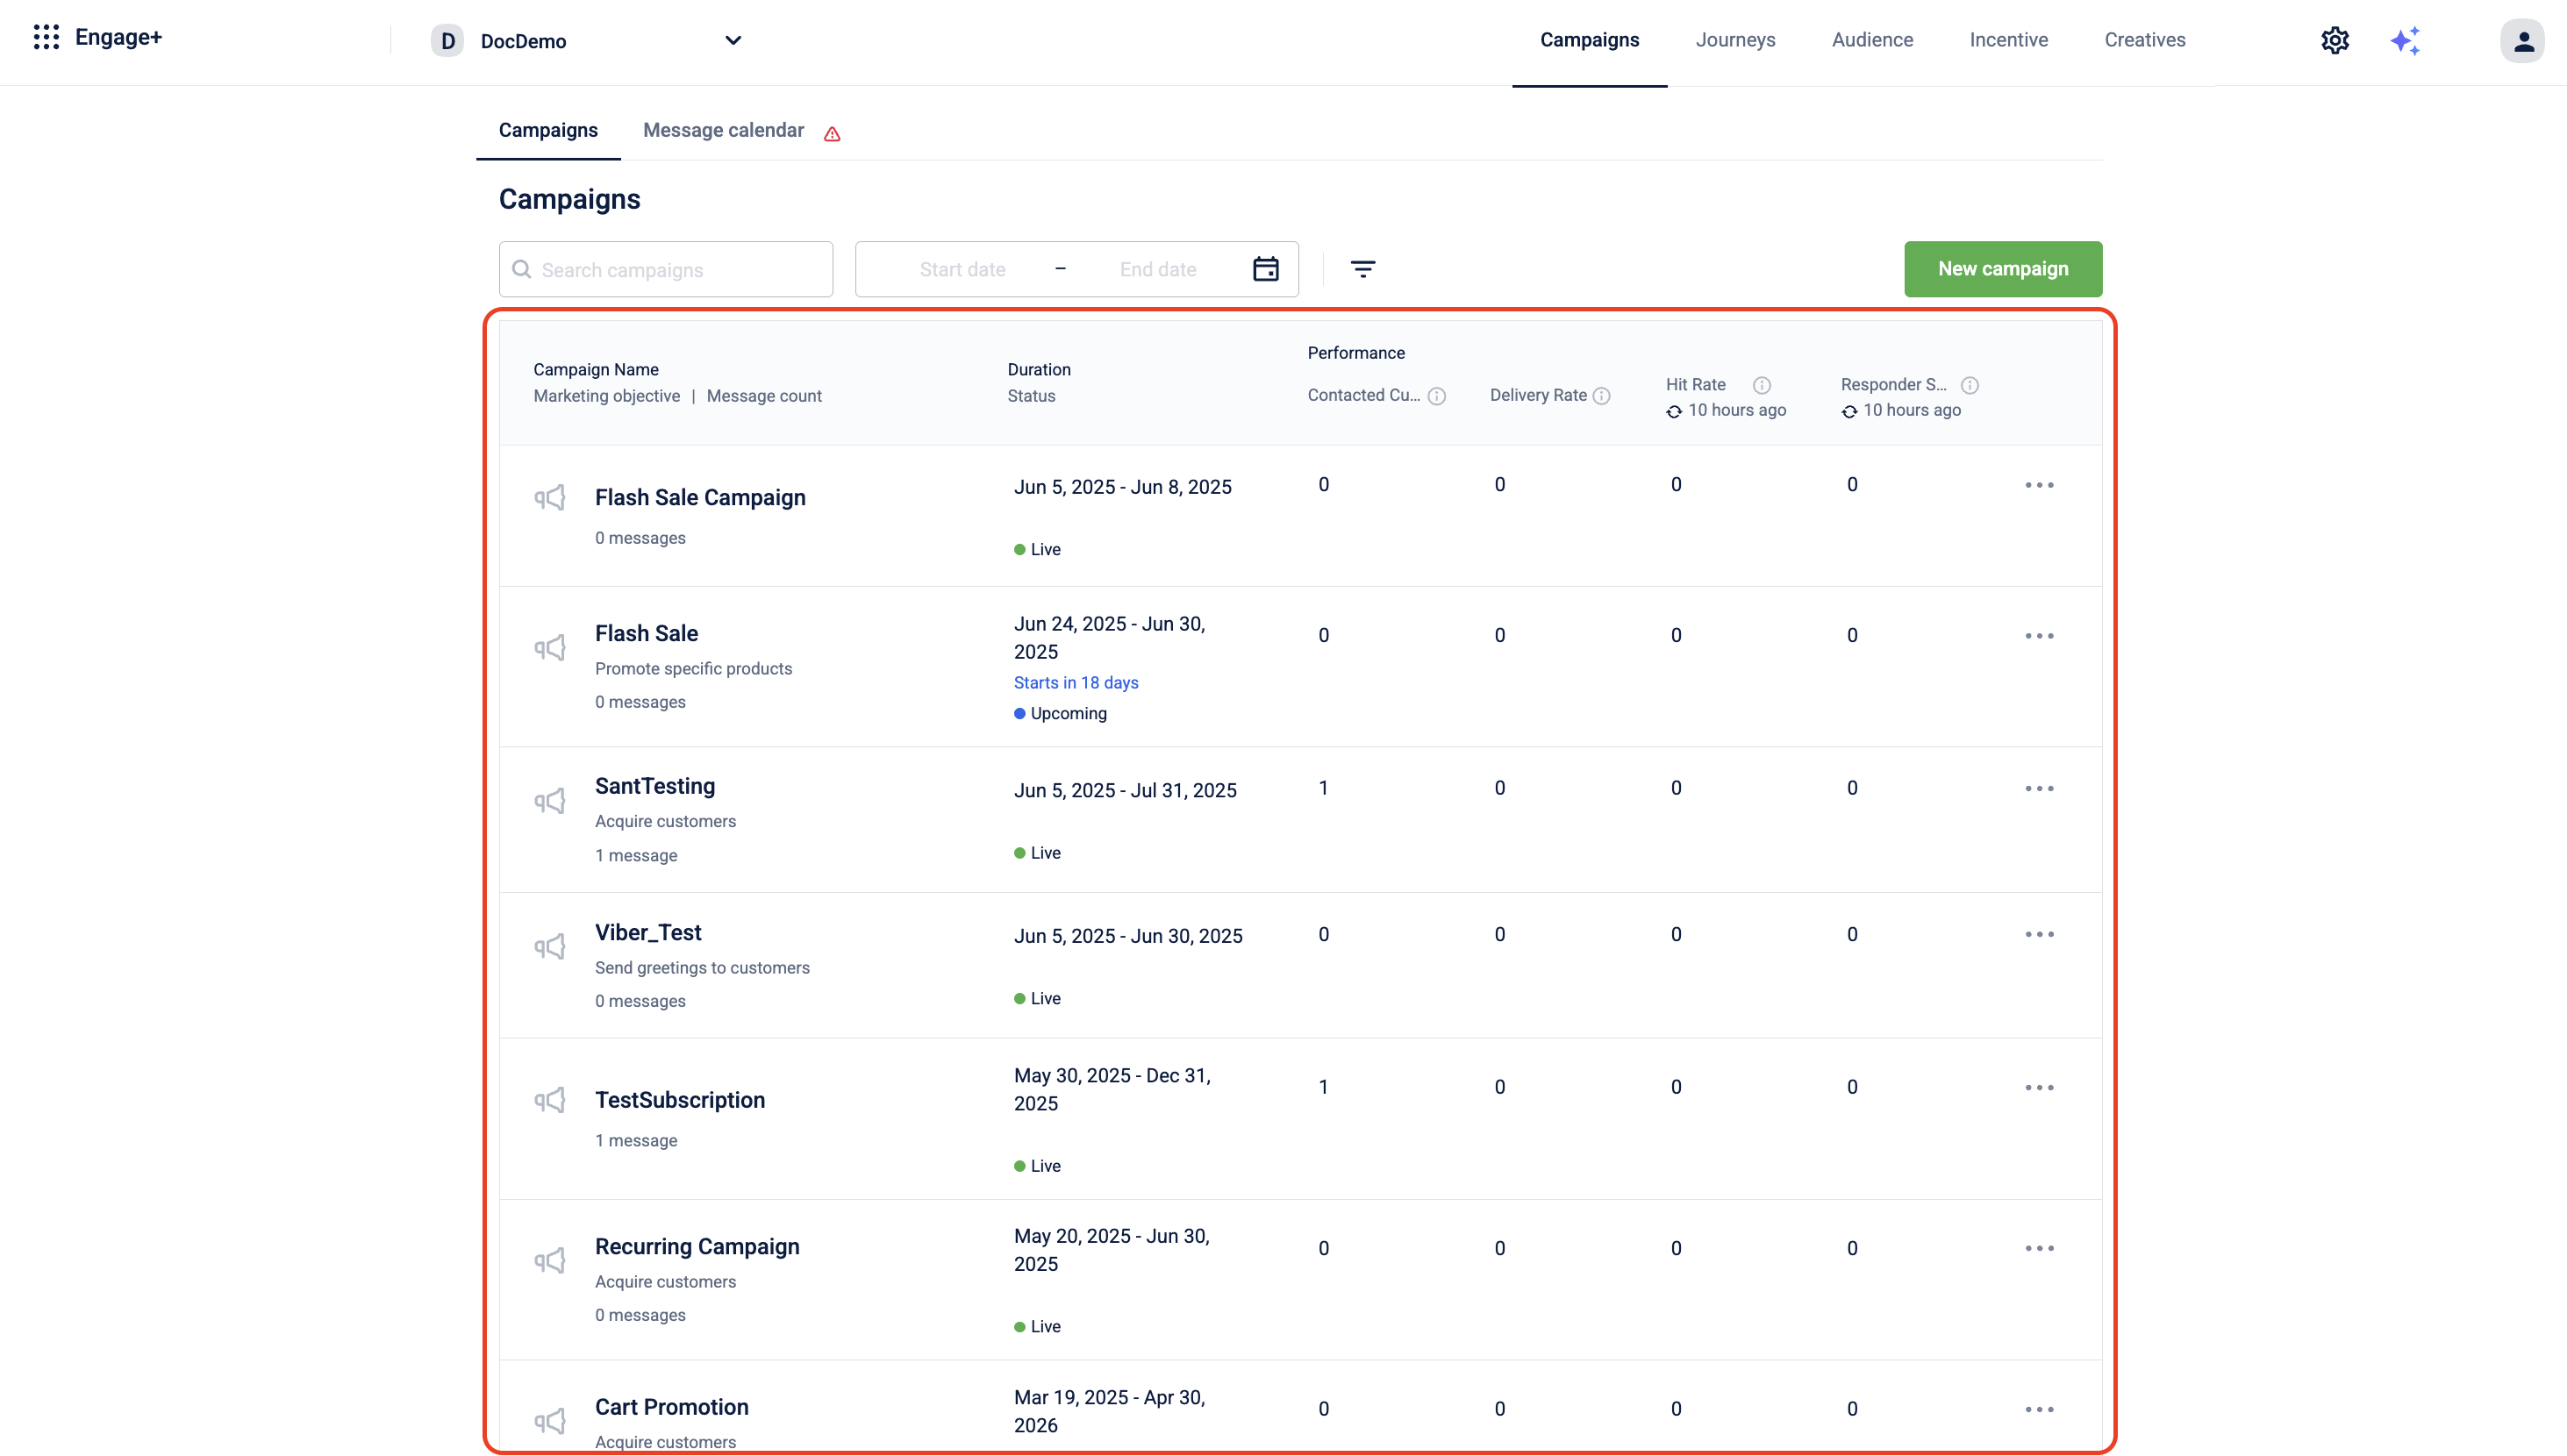
Task: Open more options for Flash Sale Campaign
Action: [2039, 485]
